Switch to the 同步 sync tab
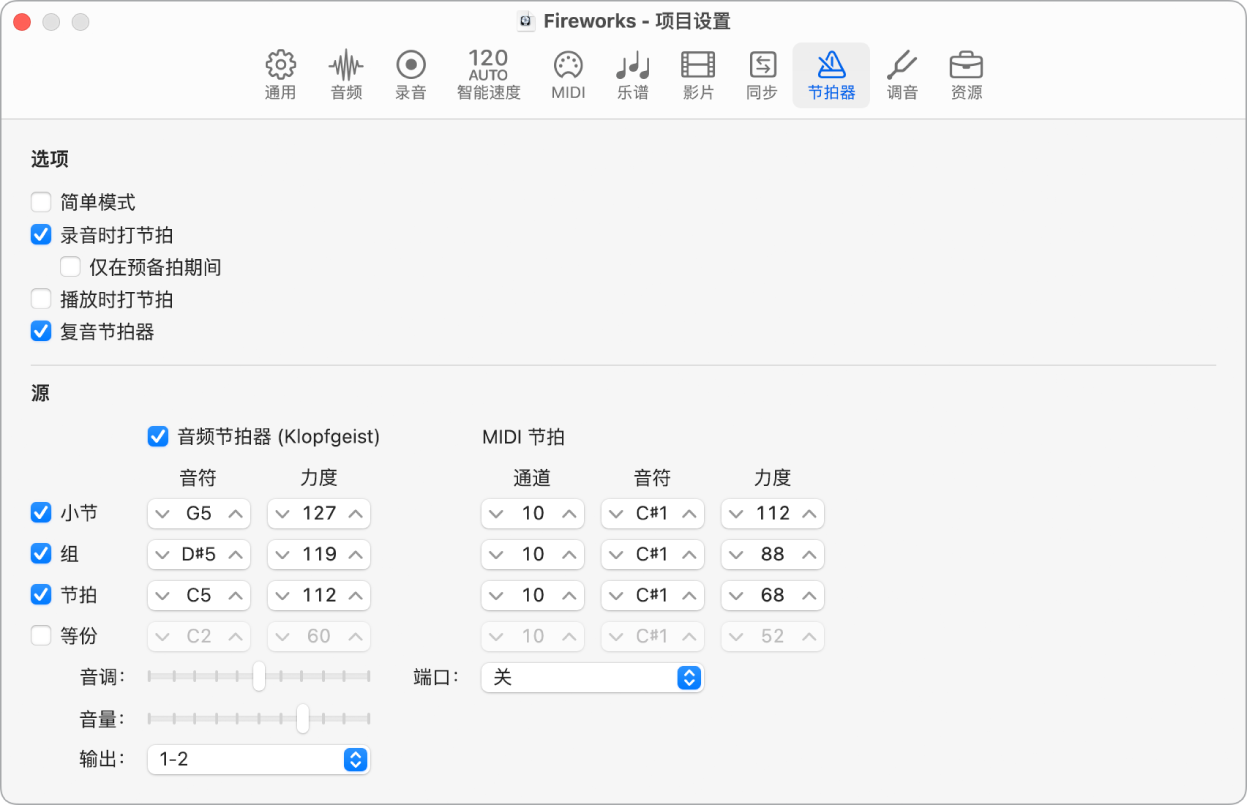Image resolution: width=1248 pixels, height=806 pixels. click(x=762, y=66)
